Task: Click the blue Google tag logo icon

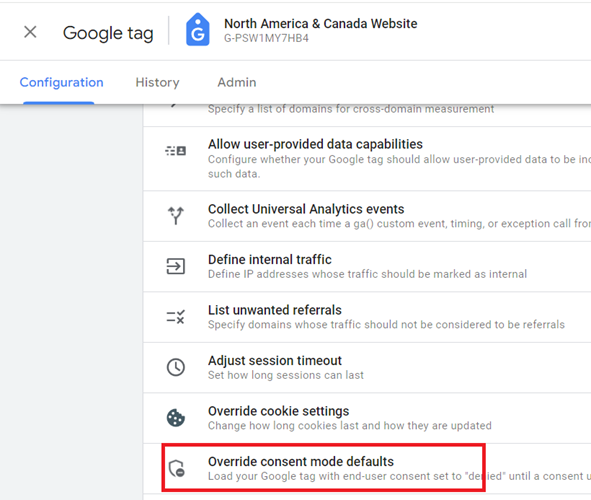Action: tap(198, 29)
